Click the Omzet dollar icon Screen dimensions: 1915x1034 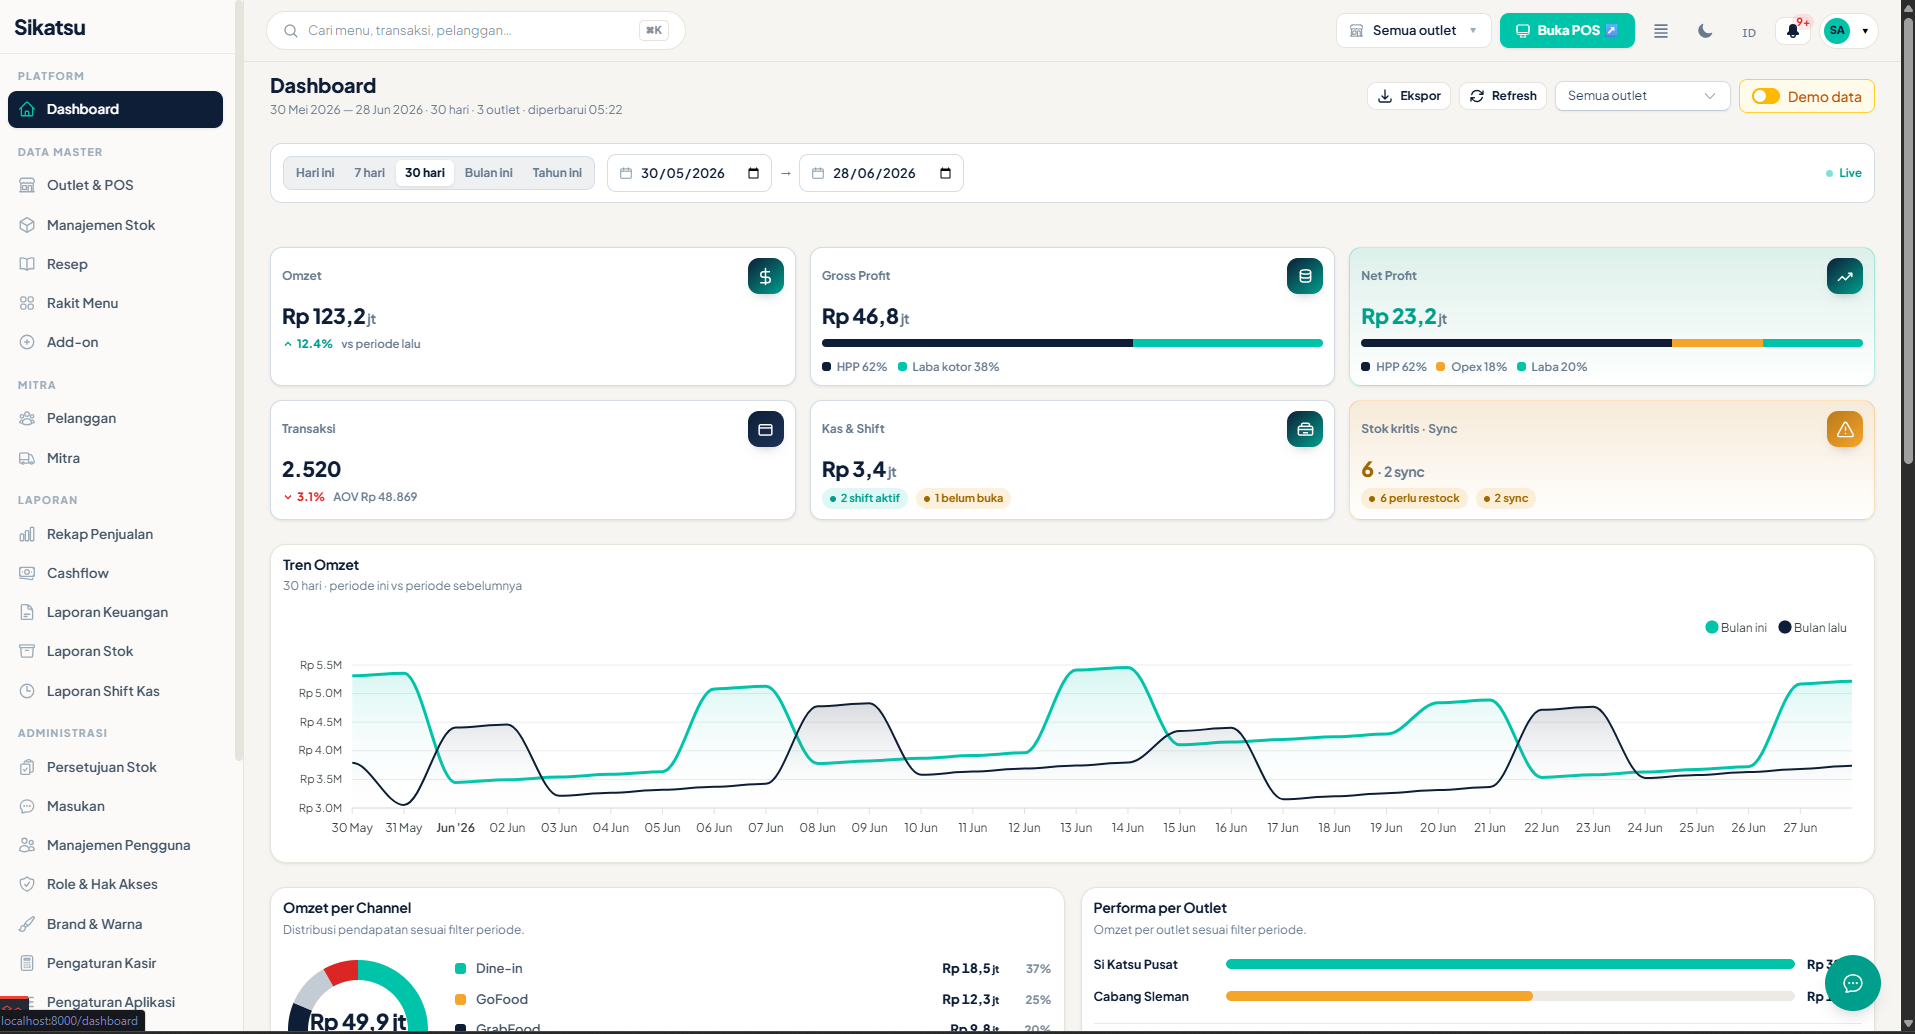[765, 276]
